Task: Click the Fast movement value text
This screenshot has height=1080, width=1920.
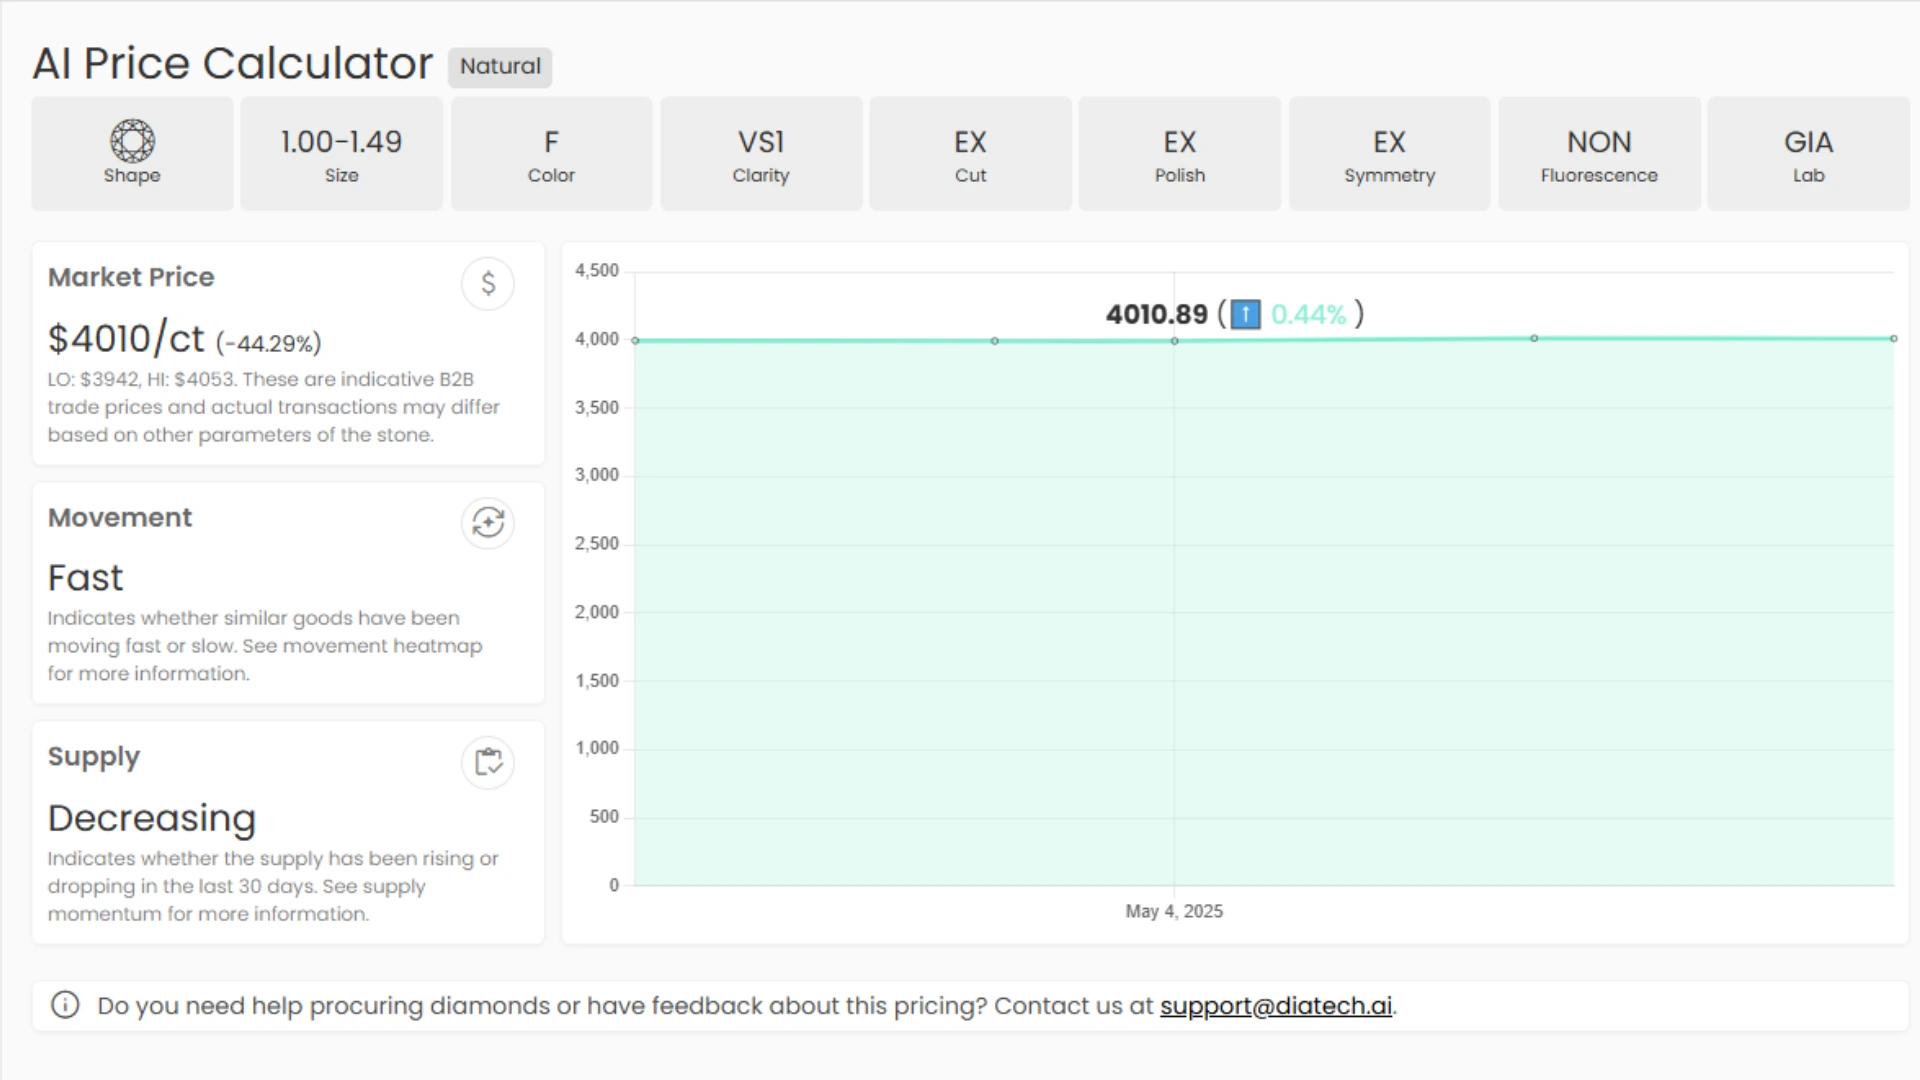Action: (x=86, y=578)
